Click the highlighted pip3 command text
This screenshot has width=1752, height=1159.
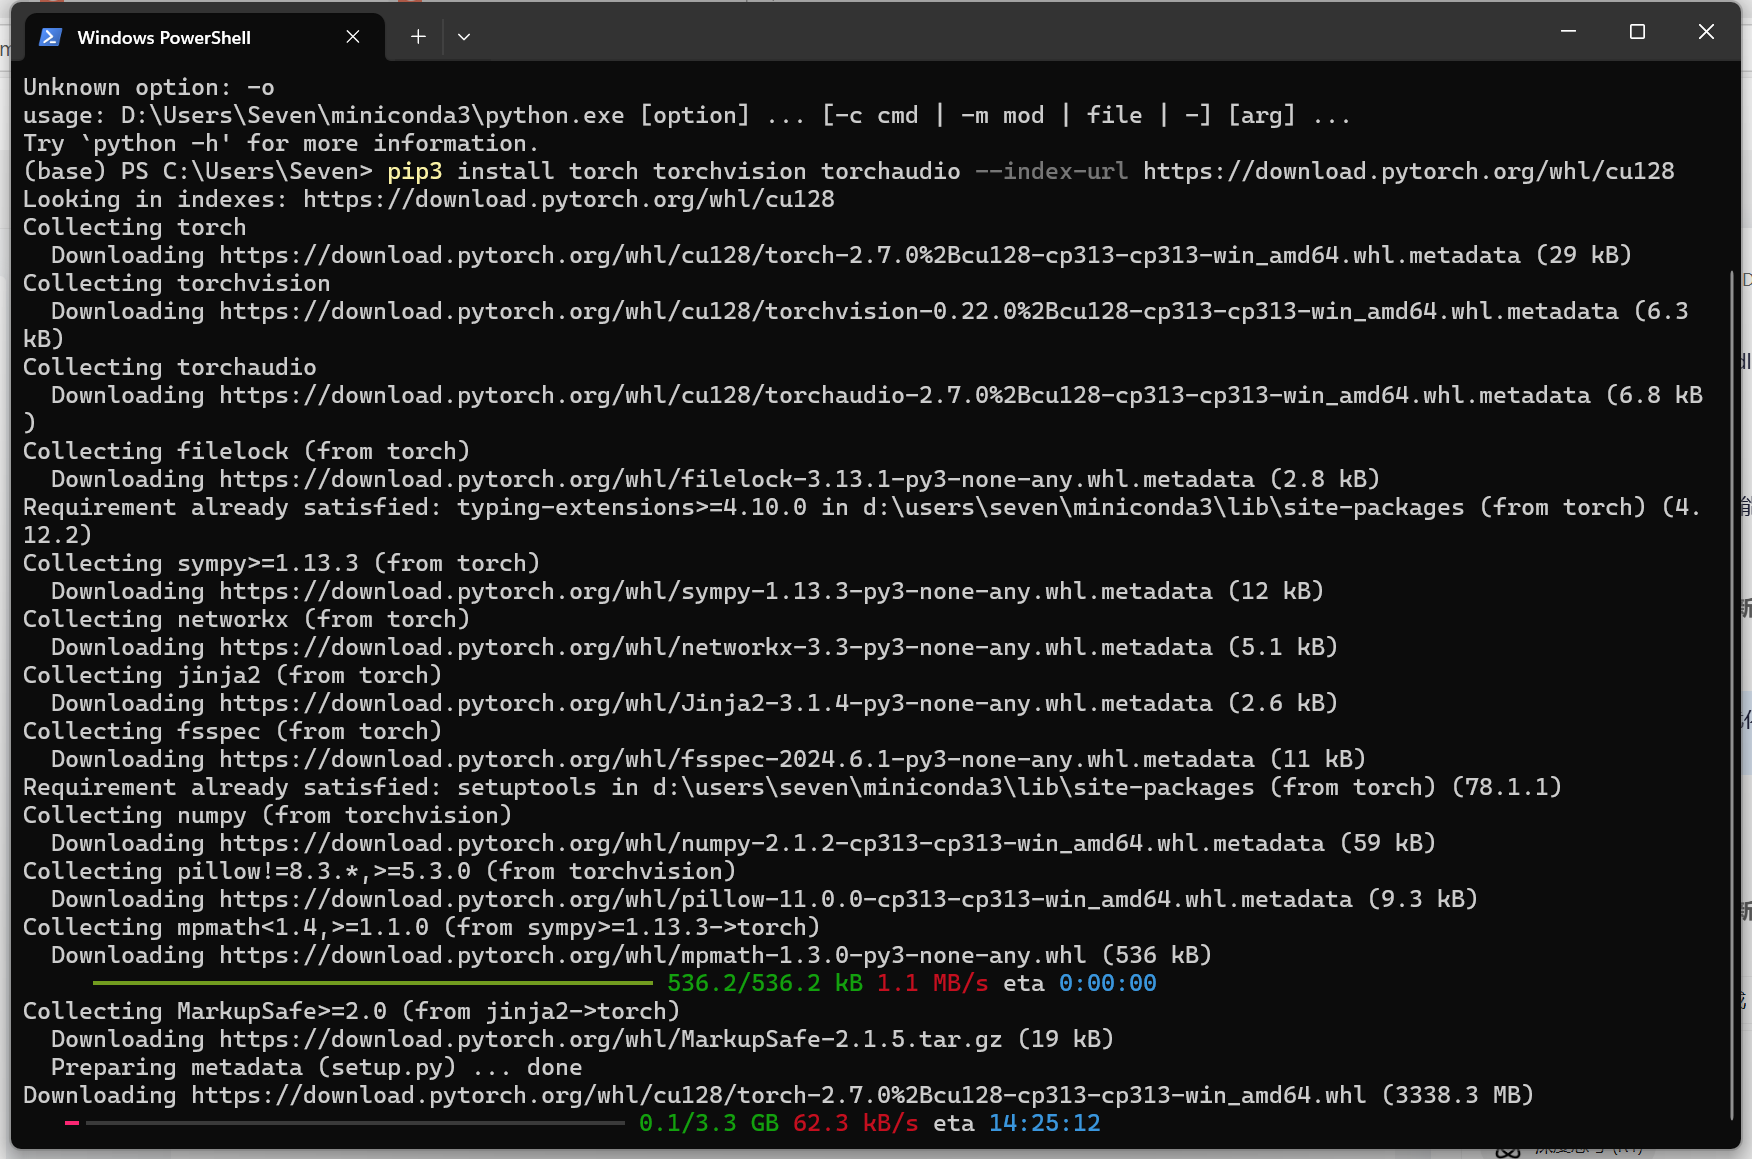[x=415, y=171]
